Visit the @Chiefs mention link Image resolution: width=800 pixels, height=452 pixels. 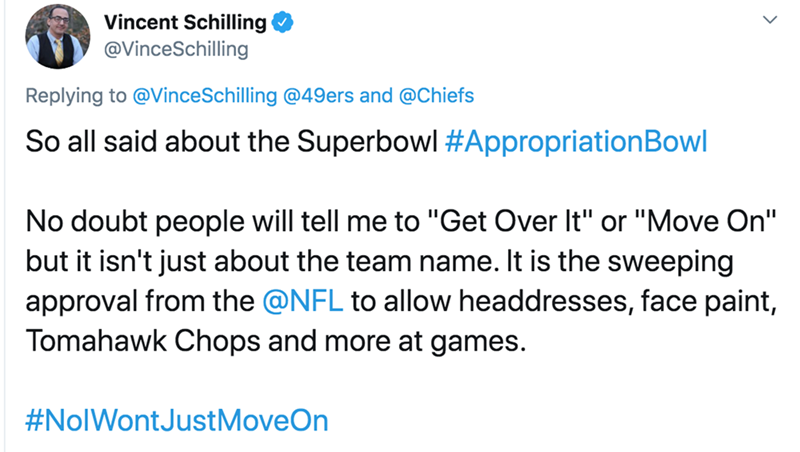point(436,96)
